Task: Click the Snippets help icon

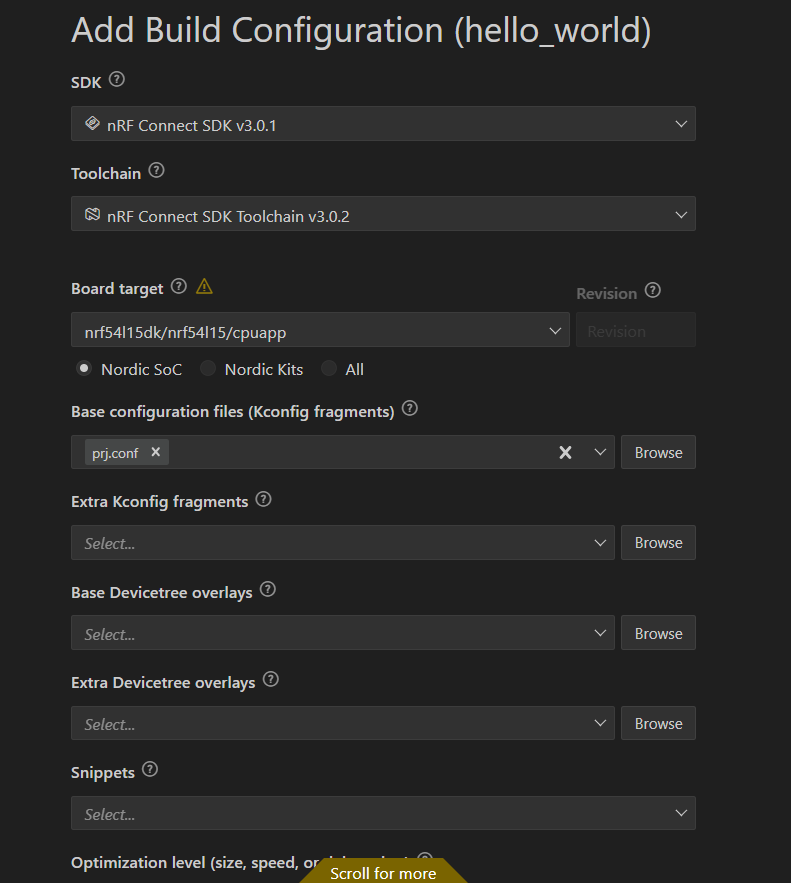Action: pos(150,769)
